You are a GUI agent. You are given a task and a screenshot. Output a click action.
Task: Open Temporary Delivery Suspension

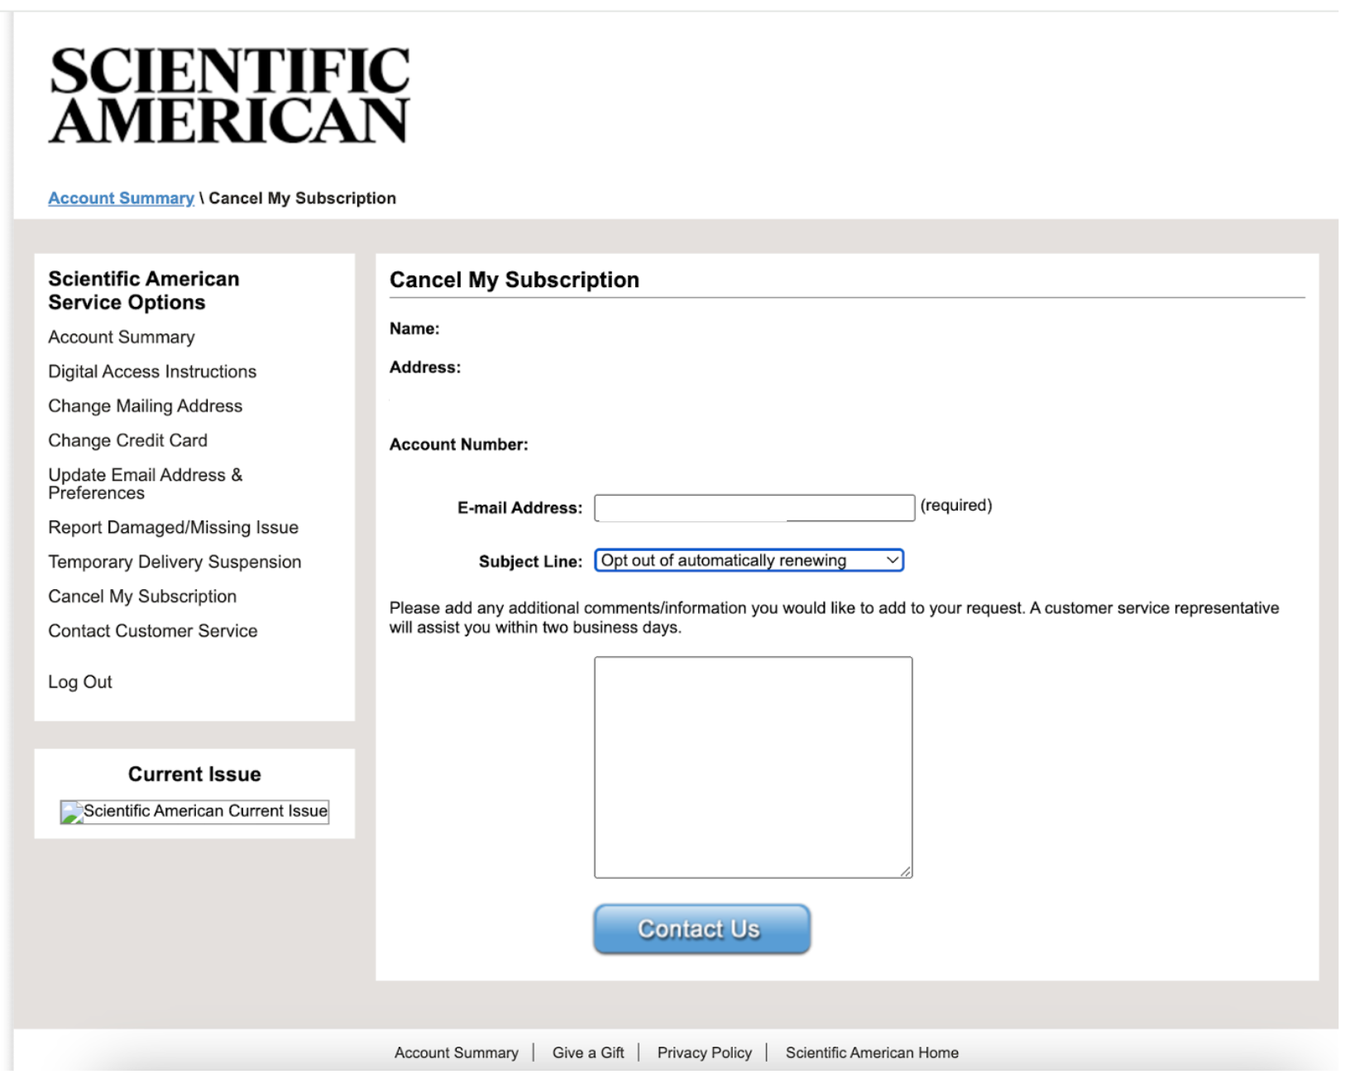[174, 562]
